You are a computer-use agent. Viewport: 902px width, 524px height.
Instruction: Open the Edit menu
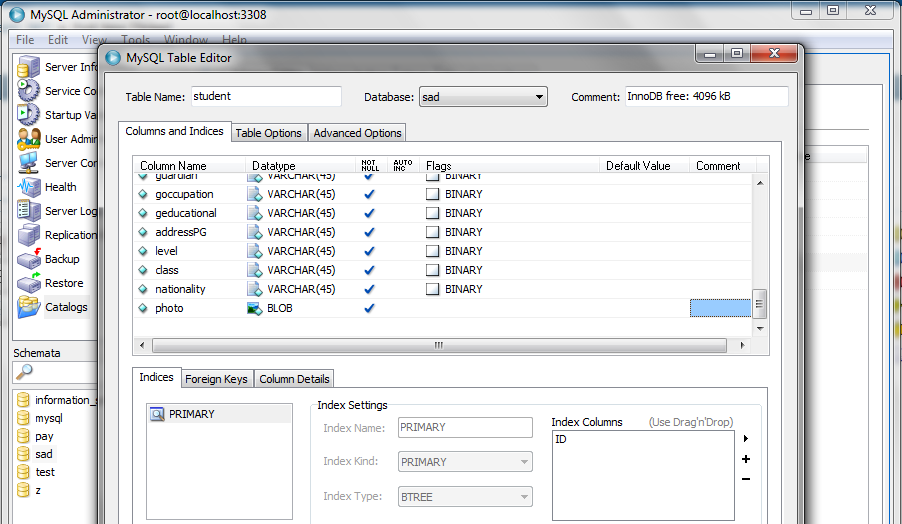58,40
